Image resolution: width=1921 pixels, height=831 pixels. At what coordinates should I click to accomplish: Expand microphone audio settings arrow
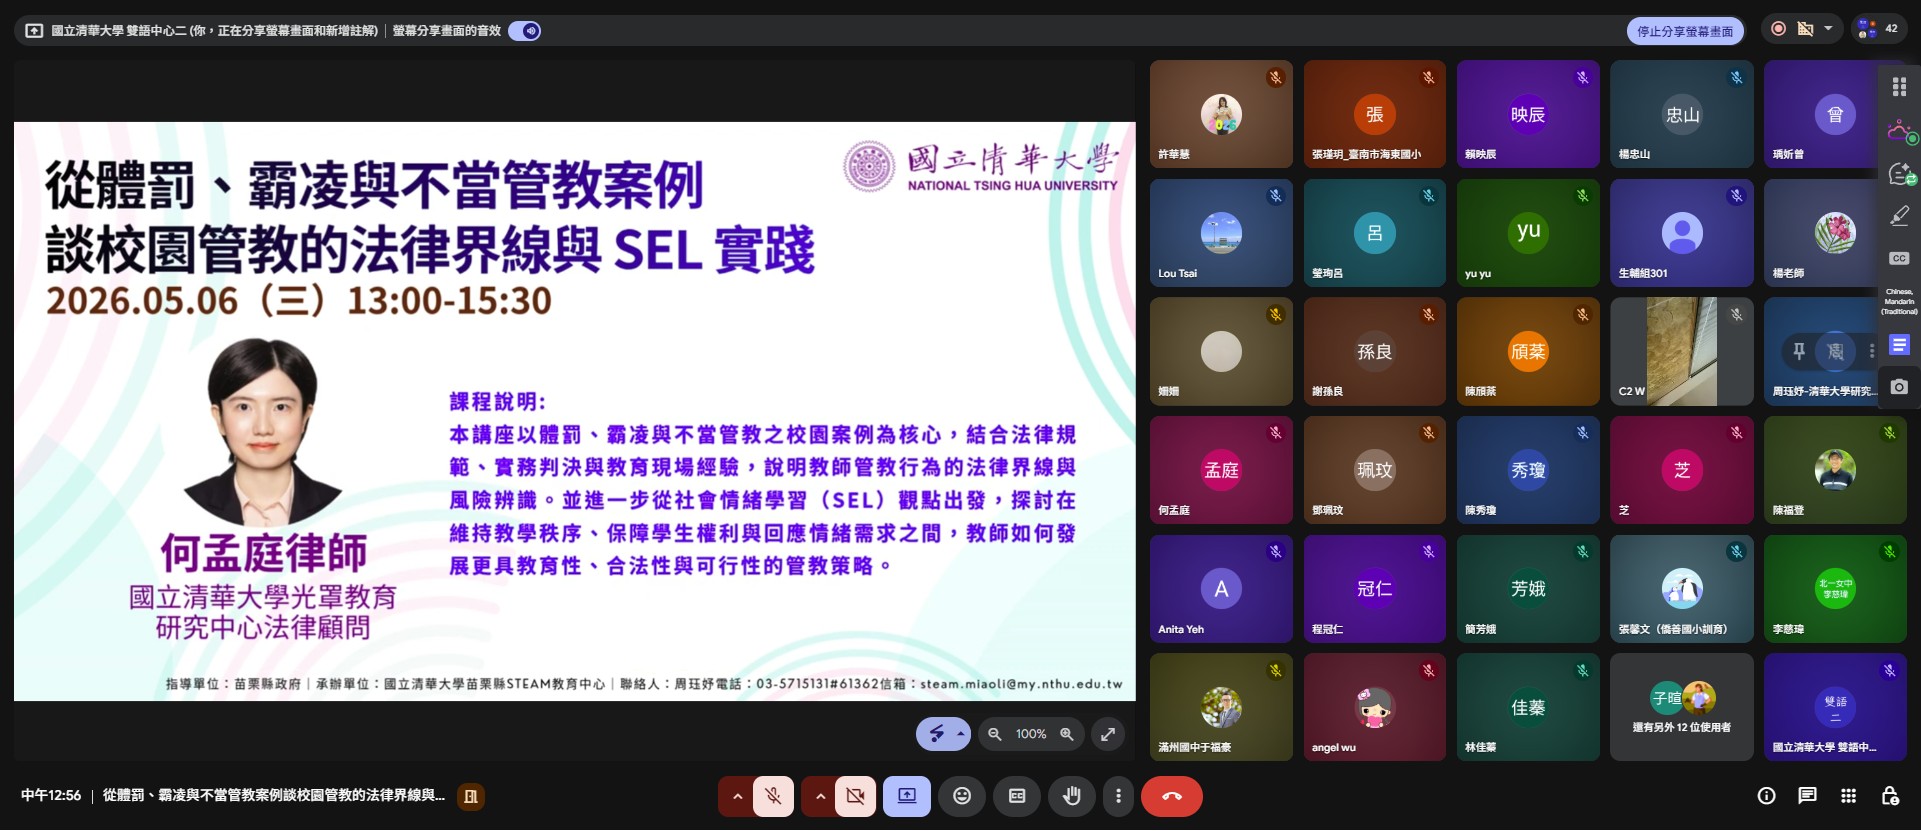pyautogui.click(x=737, y=797)
